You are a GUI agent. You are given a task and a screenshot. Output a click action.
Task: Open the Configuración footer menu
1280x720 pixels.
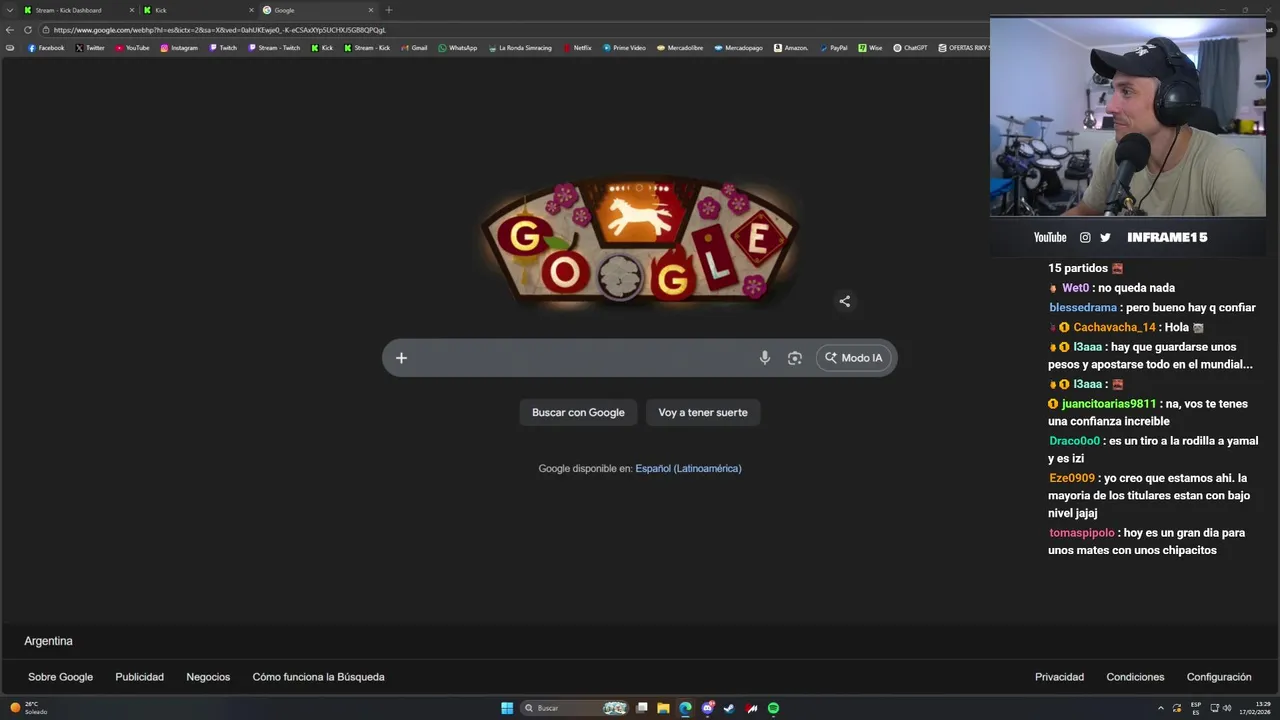pyautogui.click(x=1219, y=677)
